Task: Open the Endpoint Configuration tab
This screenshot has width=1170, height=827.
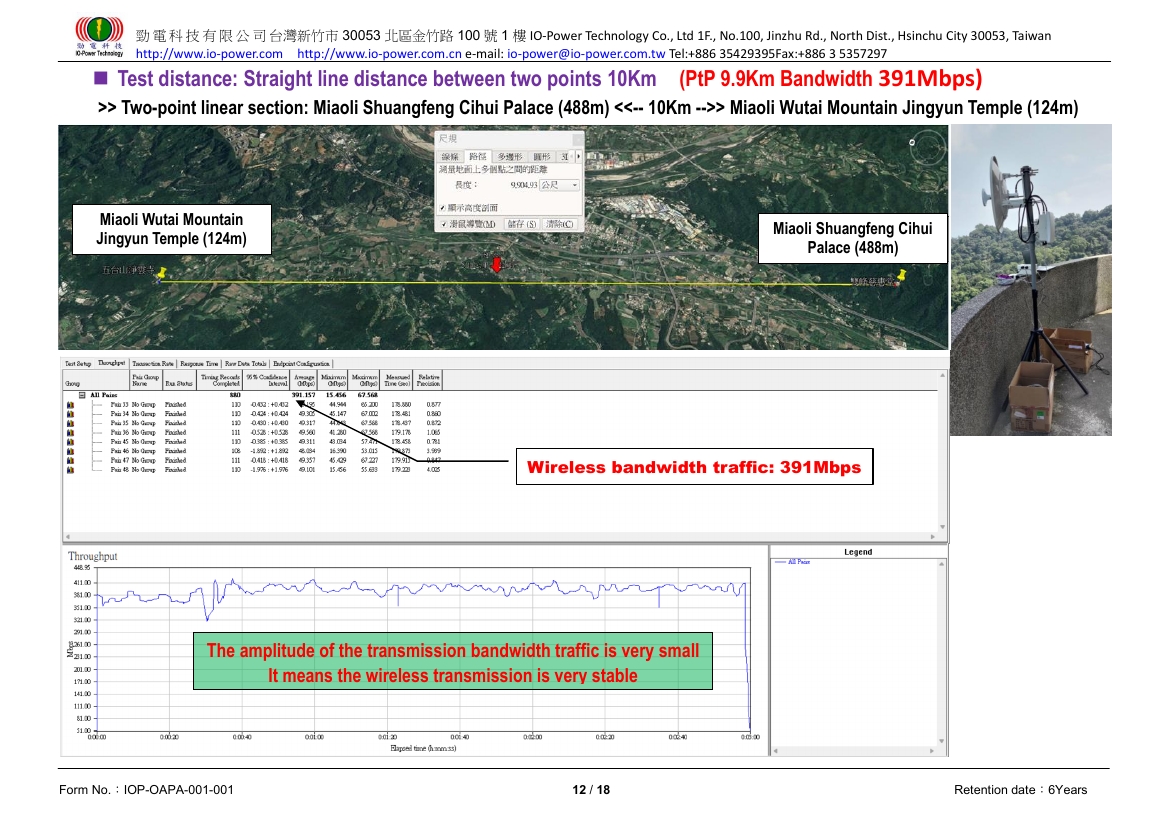Action: [x=301, y=364]
